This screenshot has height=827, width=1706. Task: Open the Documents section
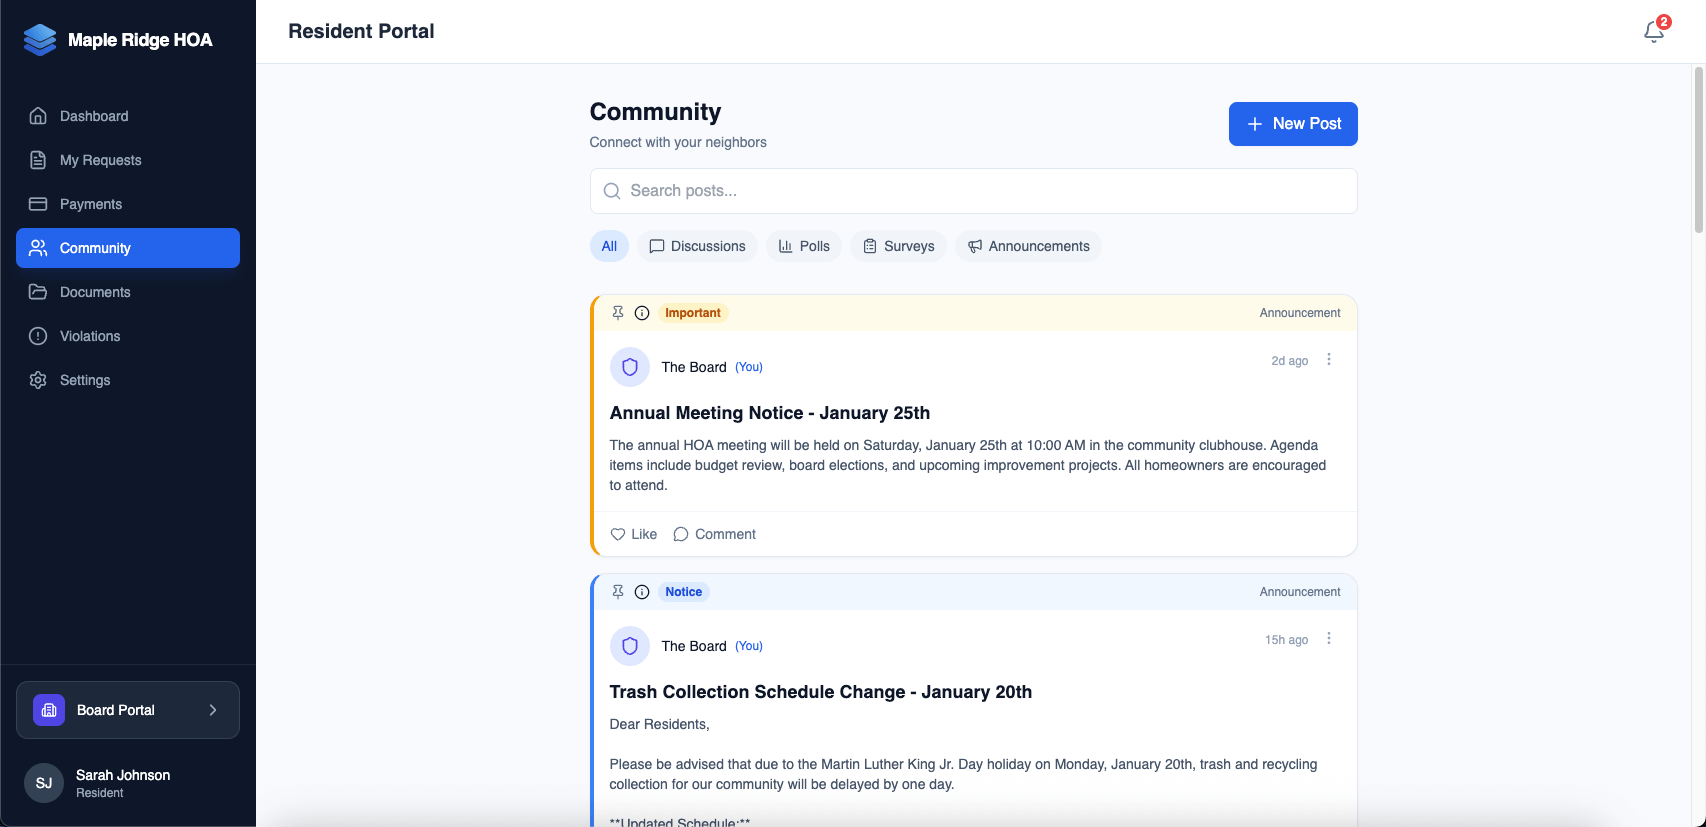128,292
